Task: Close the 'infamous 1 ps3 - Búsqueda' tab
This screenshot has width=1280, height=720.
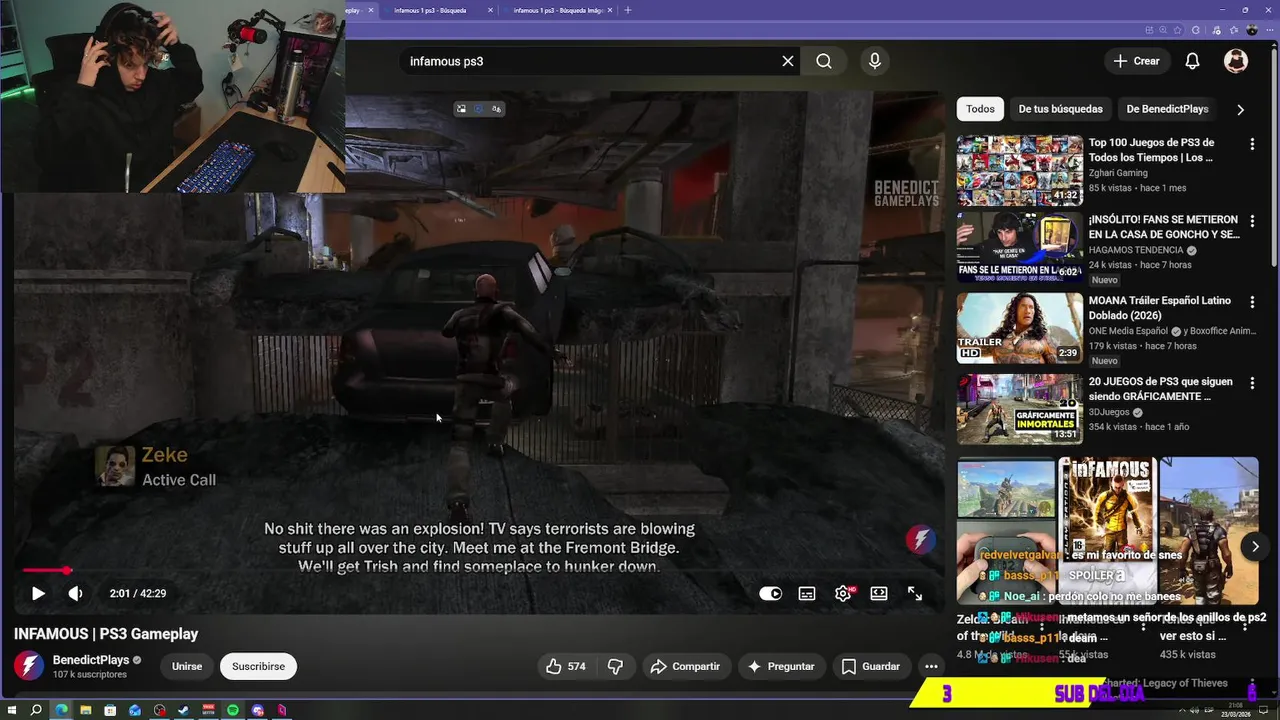Action: pos(491,10)
